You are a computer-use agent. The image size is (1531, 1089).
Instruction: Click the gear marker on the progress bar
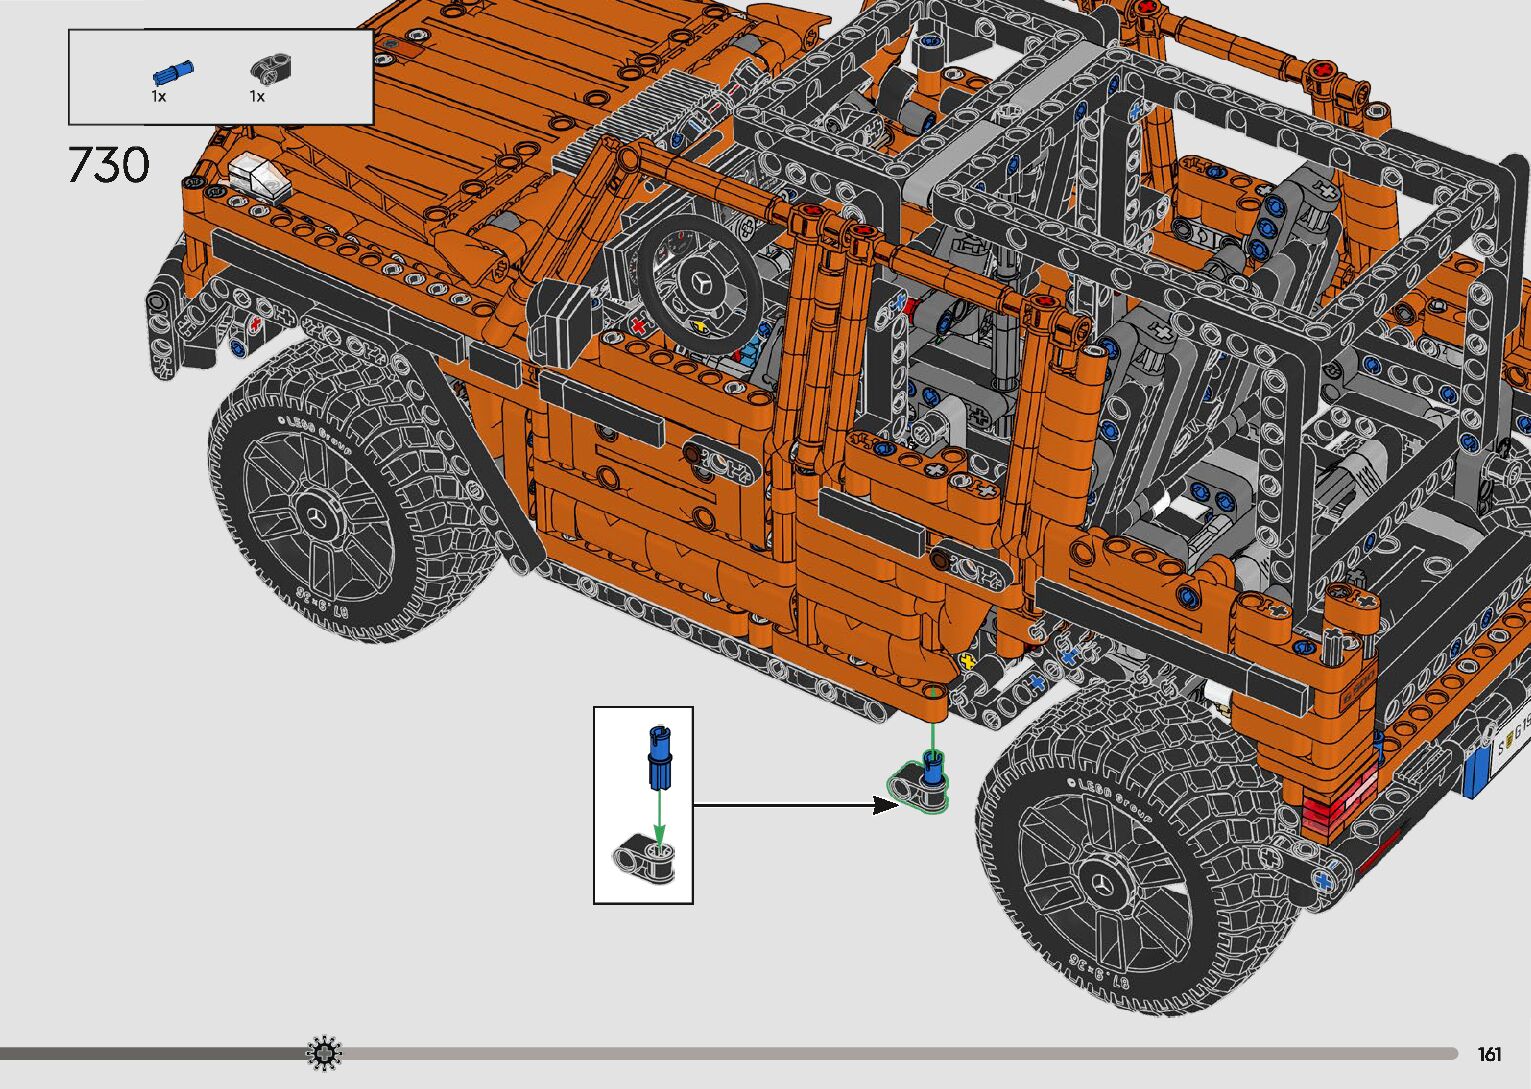pos(324,1053)
